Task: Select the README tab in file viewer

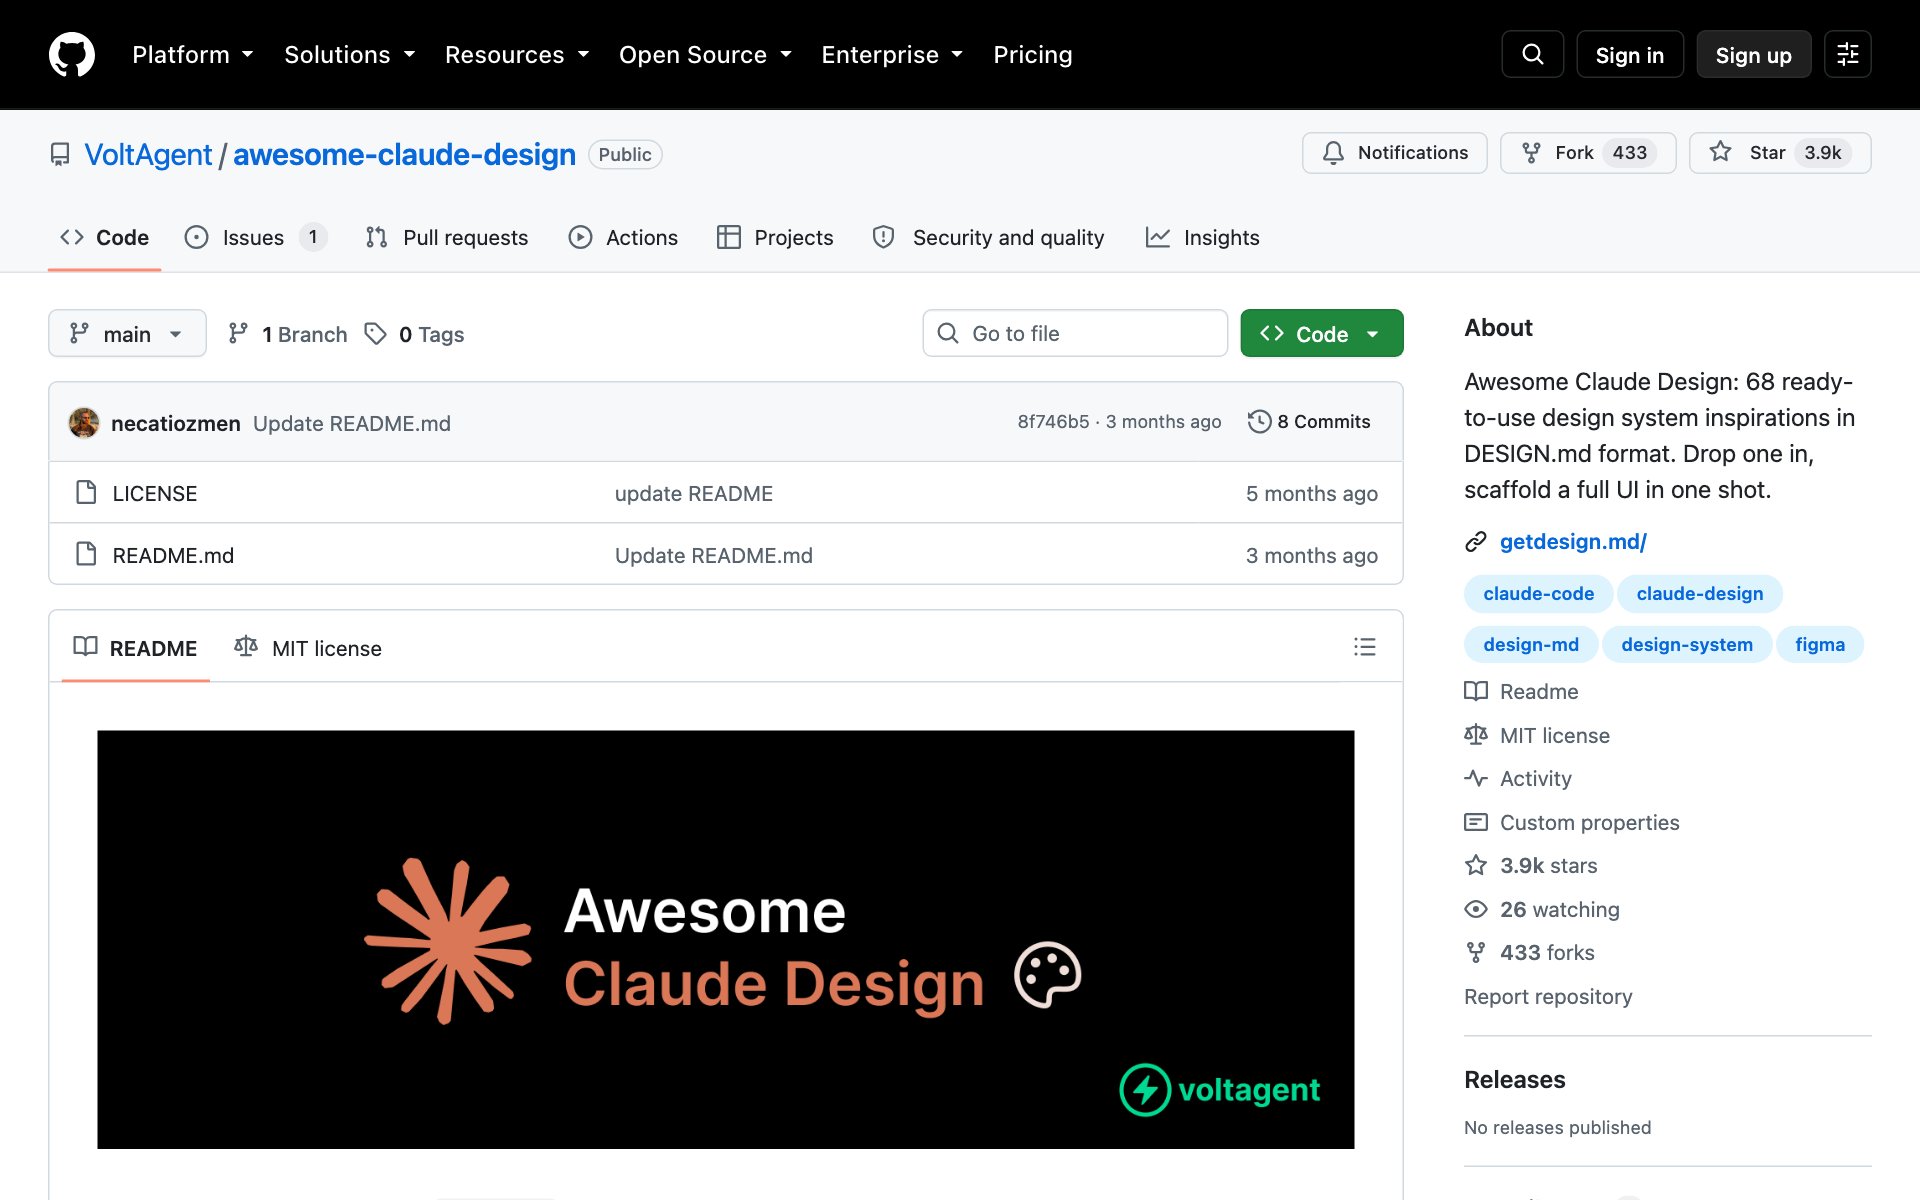Action: [136, 648]
